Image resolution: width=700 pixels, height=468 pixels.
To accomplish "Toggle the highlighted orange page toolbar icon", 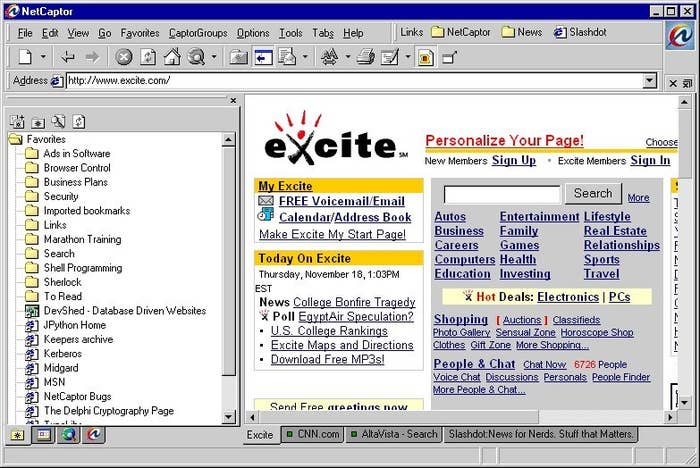I will (425, 57).
